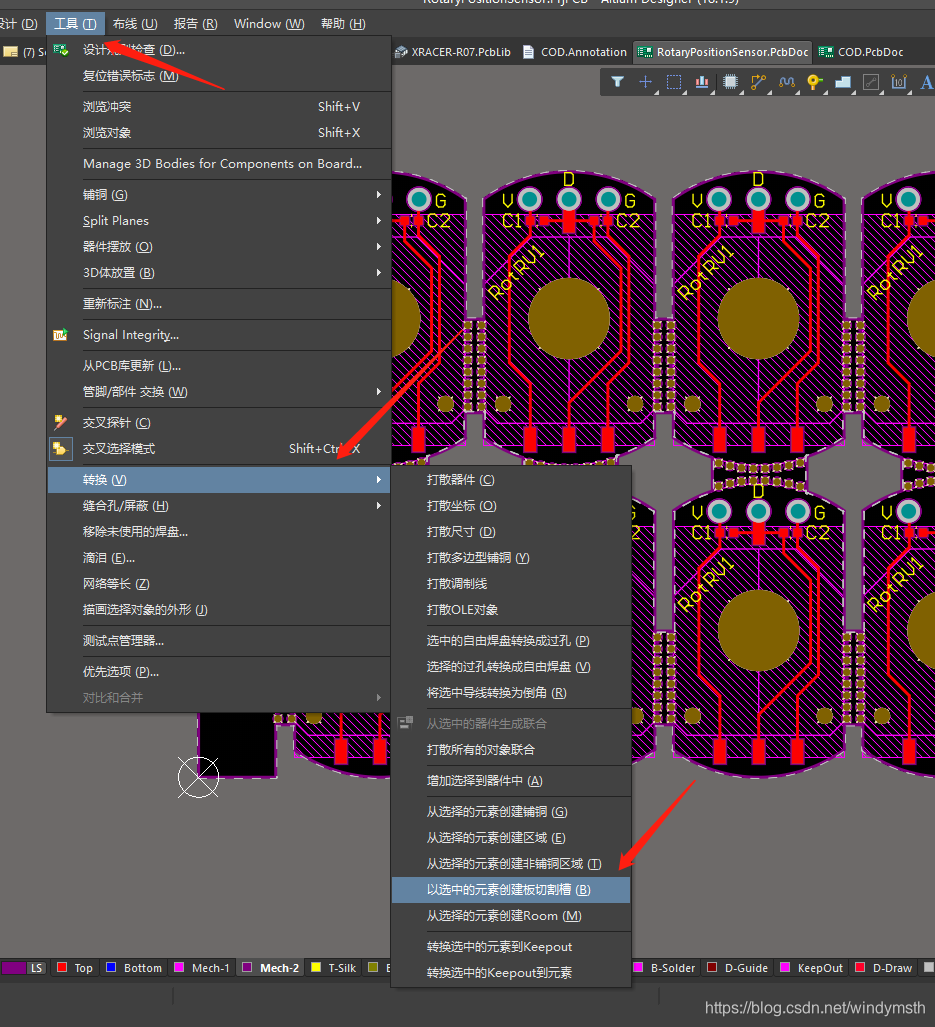This screenshot has height=1027, width=935.
Task: Click the yellow T-Silk color swatch
Action: click(x=316, y=967)
